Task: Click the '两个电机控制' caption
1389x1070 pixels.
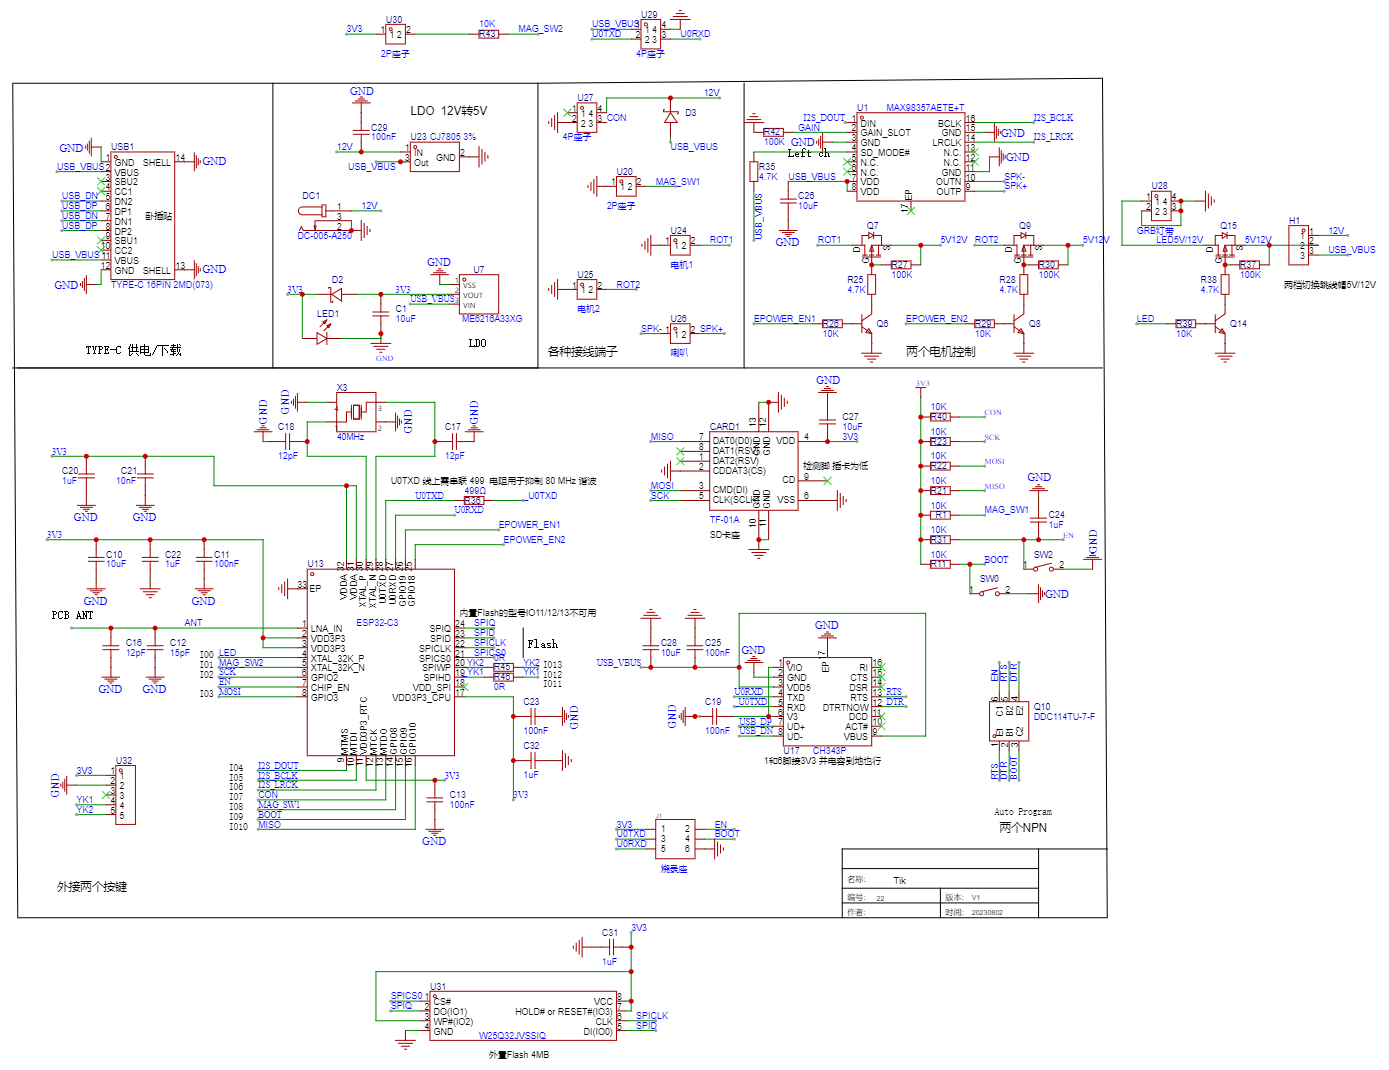Action: pos(940,352)
